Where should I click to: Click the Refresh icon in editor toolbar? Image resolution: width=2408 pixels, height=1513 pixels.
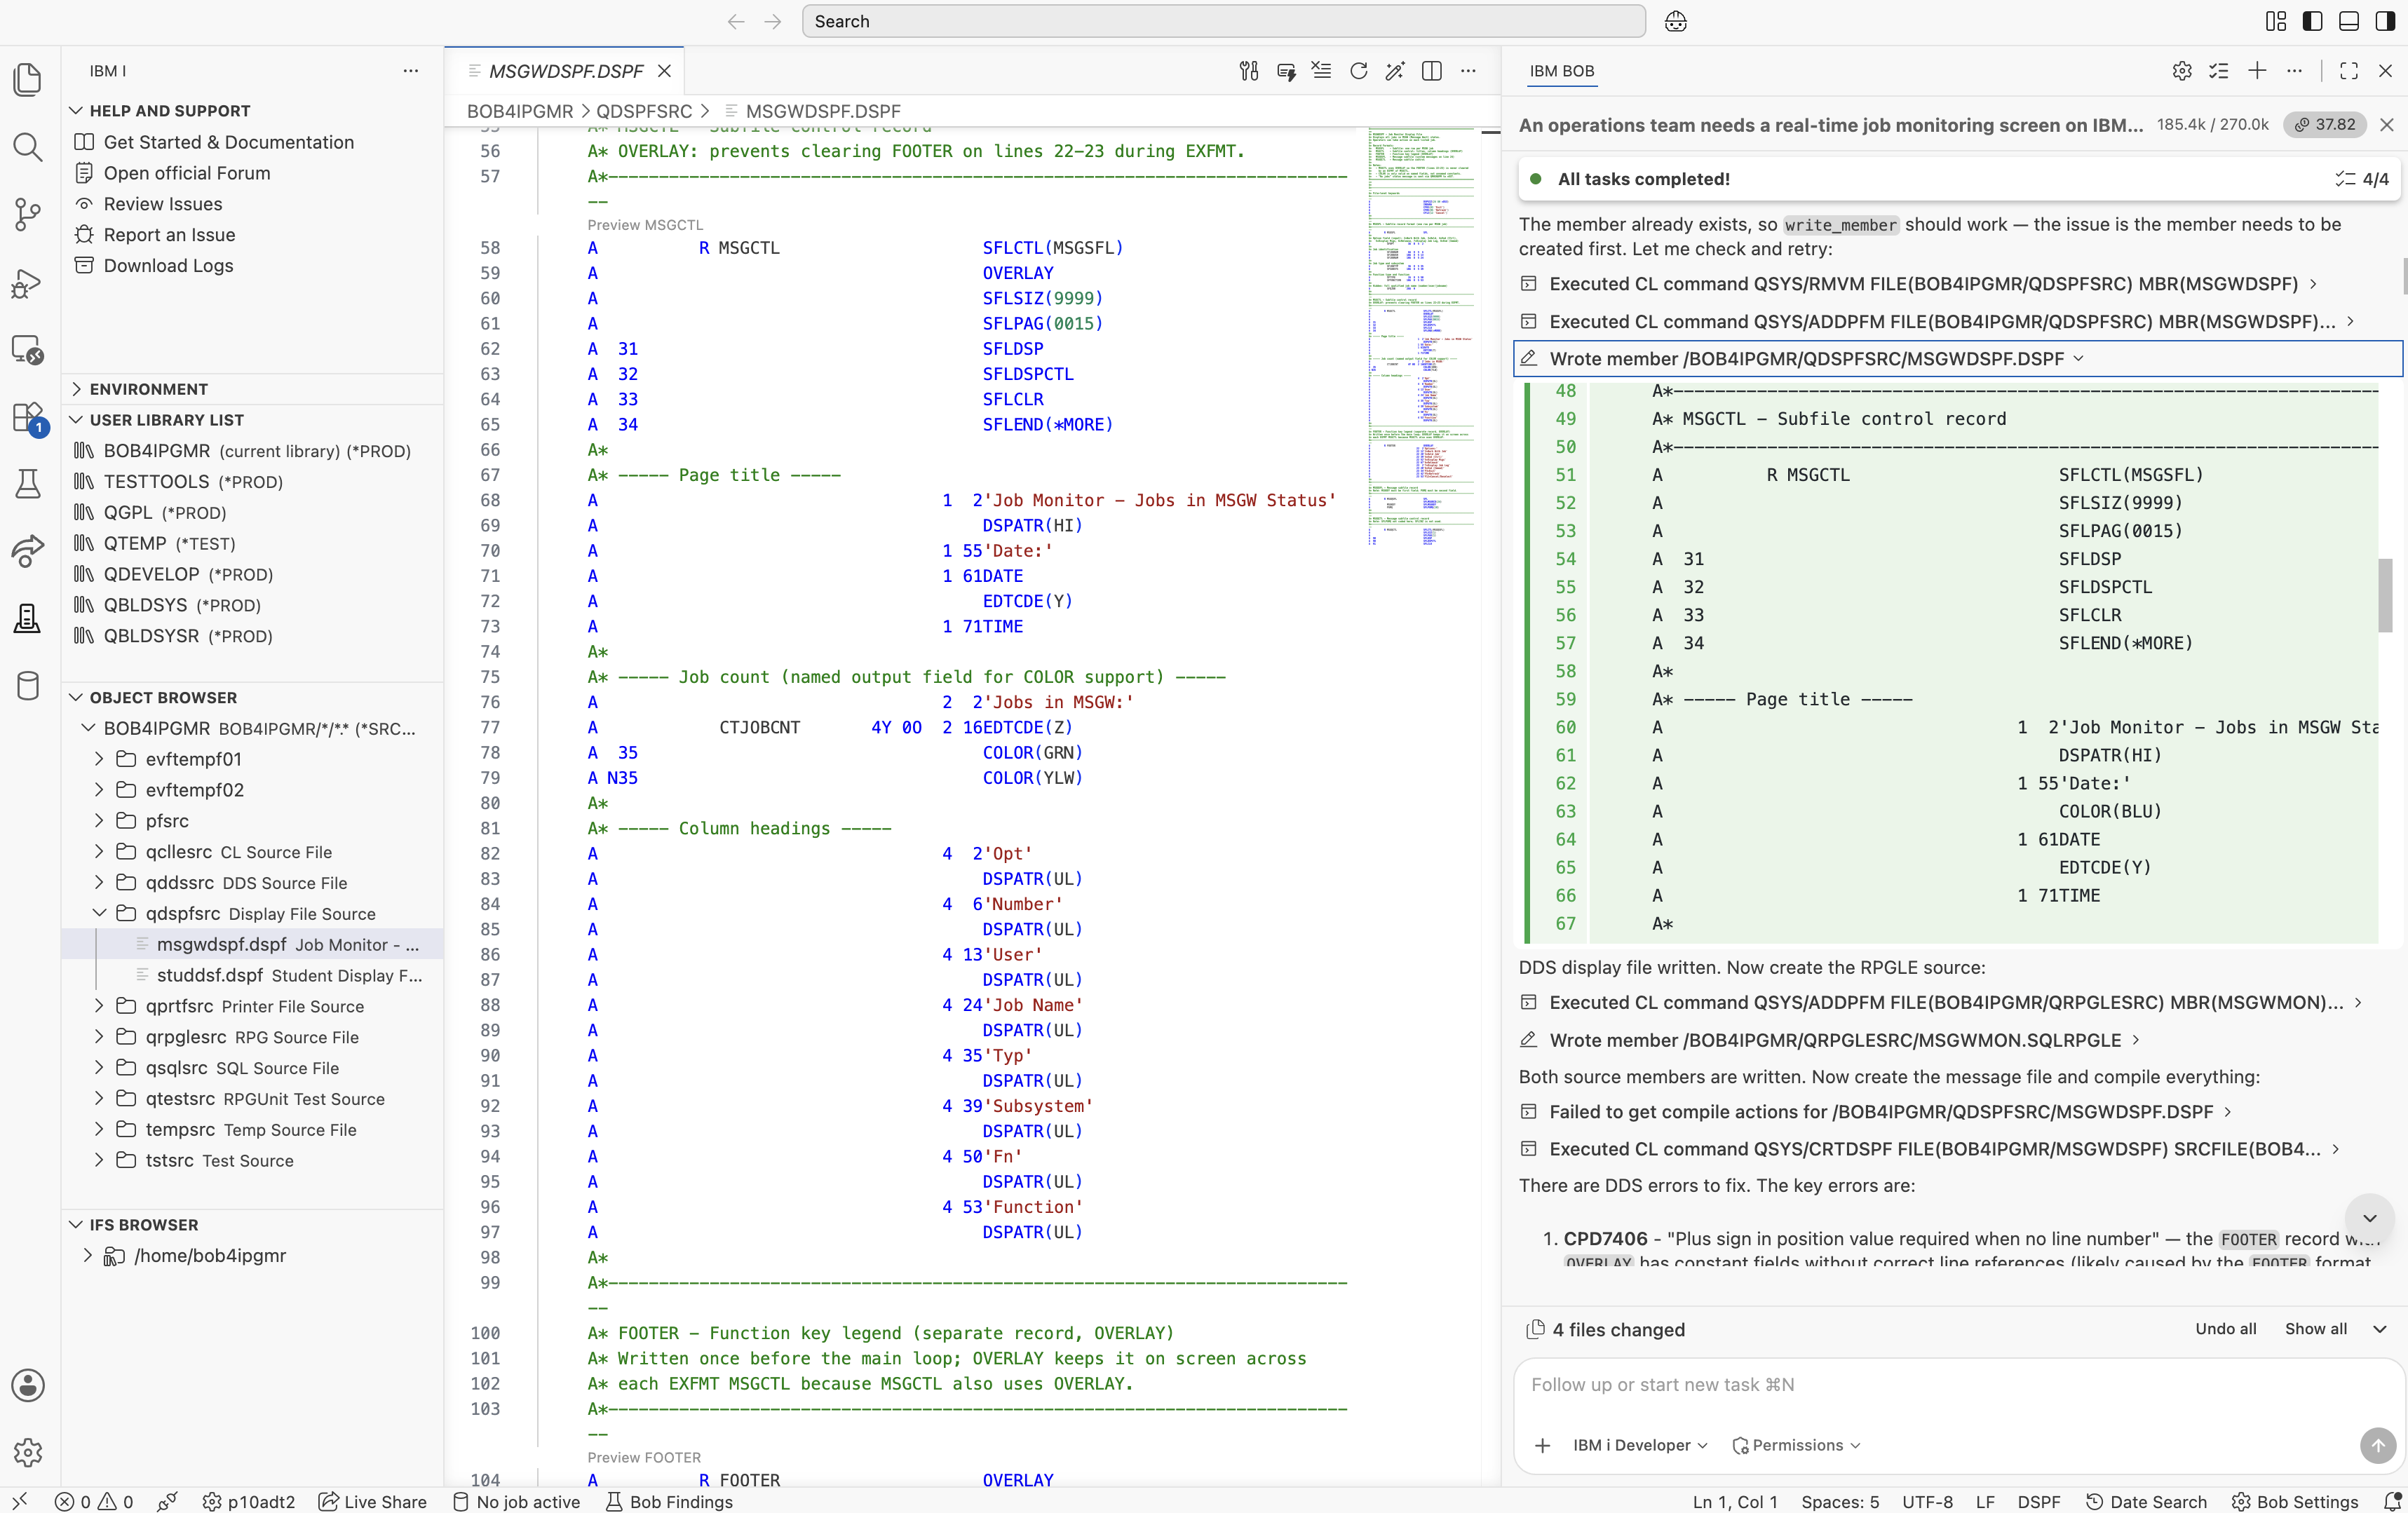[x=1358, y=71]
